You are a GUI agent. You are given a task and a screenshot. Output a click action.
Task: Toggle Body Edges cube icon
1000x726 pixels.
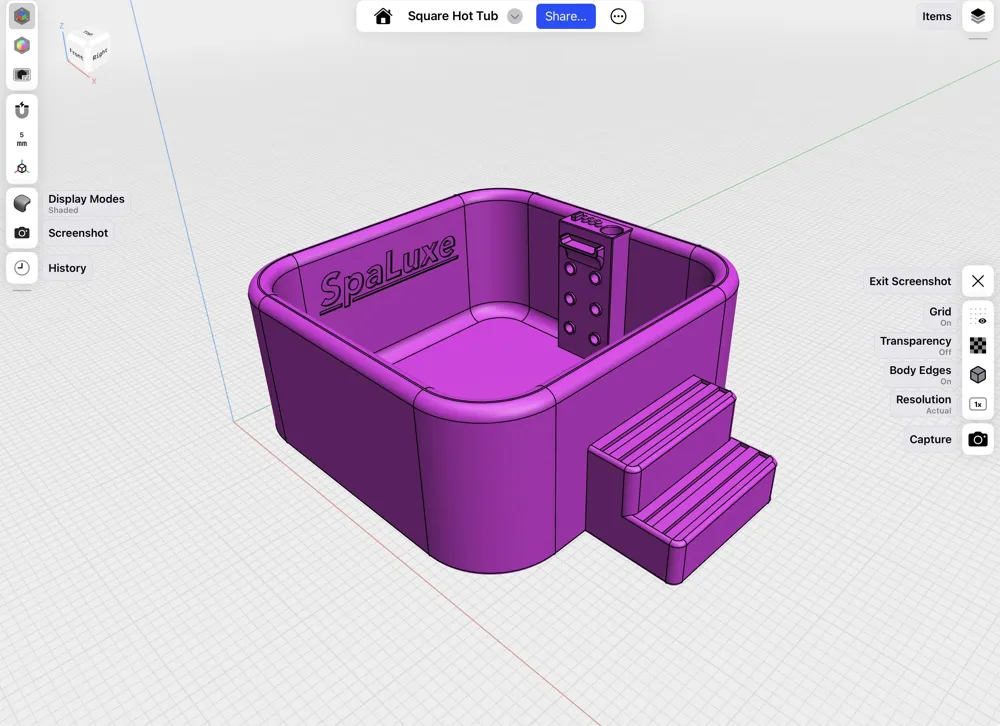pyautogui.click(x=978, y=374)
